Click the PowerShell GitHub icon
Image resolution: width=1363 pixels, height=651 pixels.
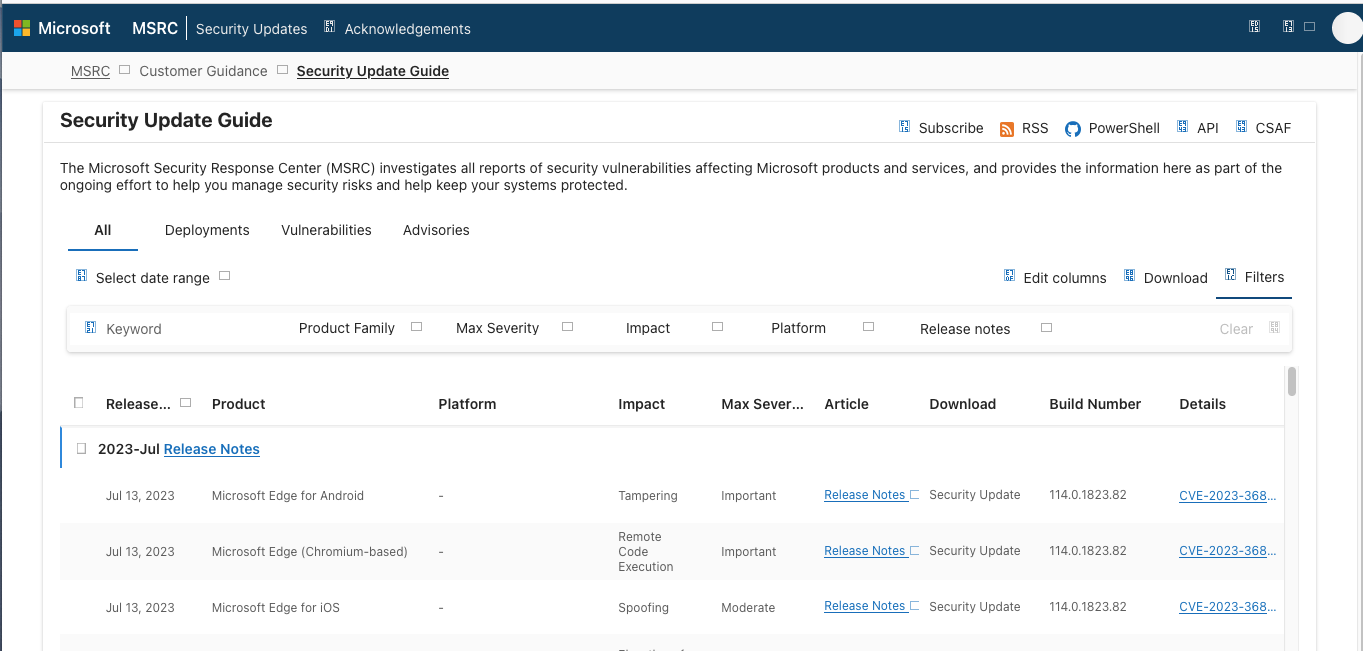pos(1073,129)
